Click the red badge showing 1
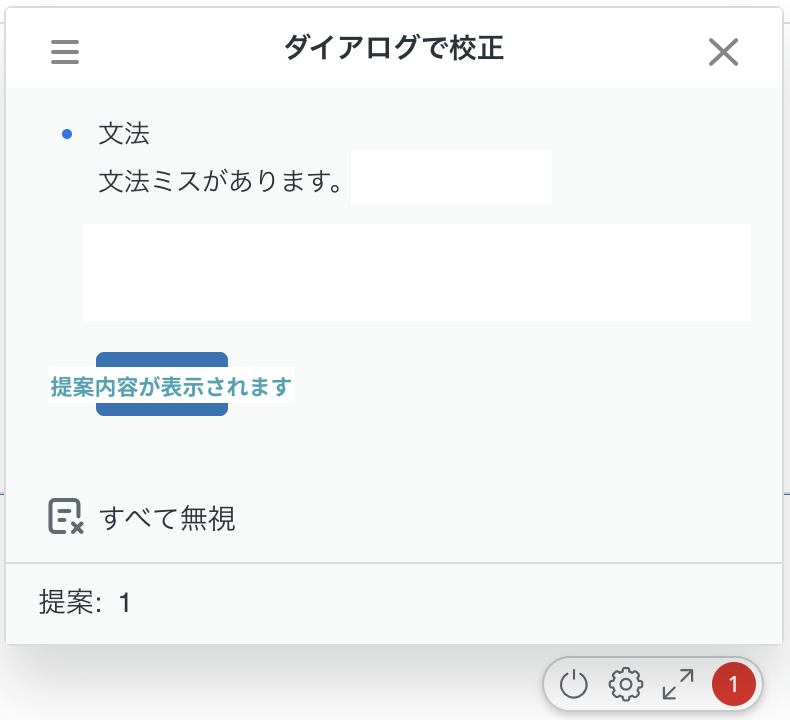Image resolution: width=790 pixels, height=720 pixels. (x=734, y=684)
